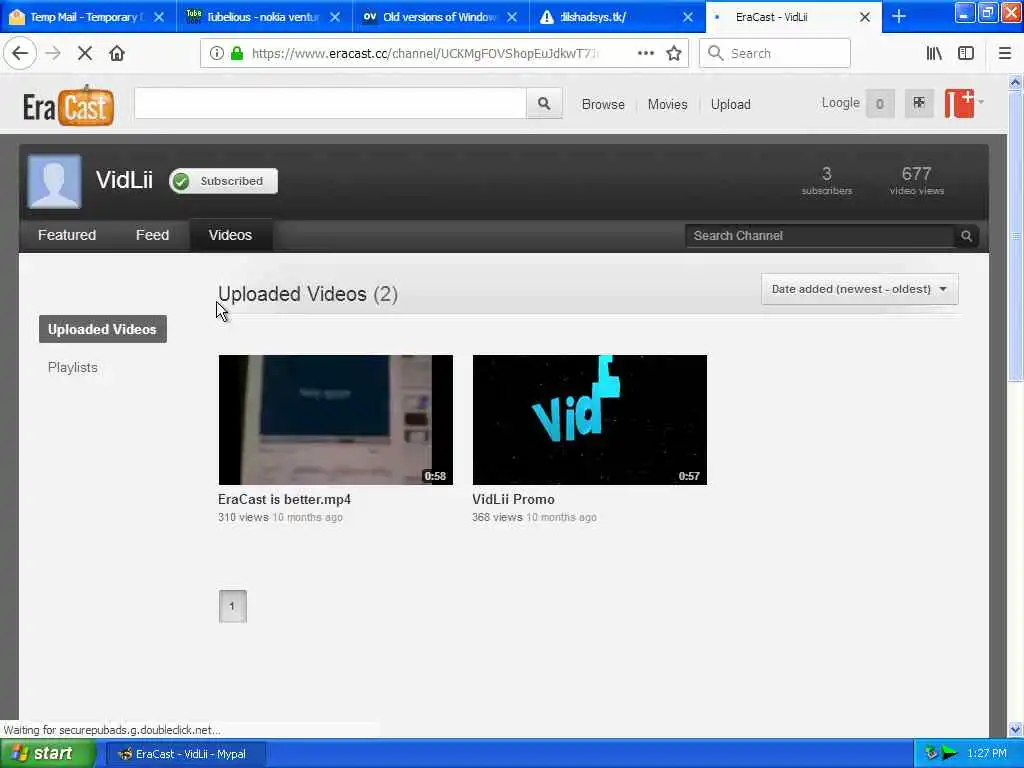
Task: Open EraCast is better.mp4 title link
Action: (284, 500)
